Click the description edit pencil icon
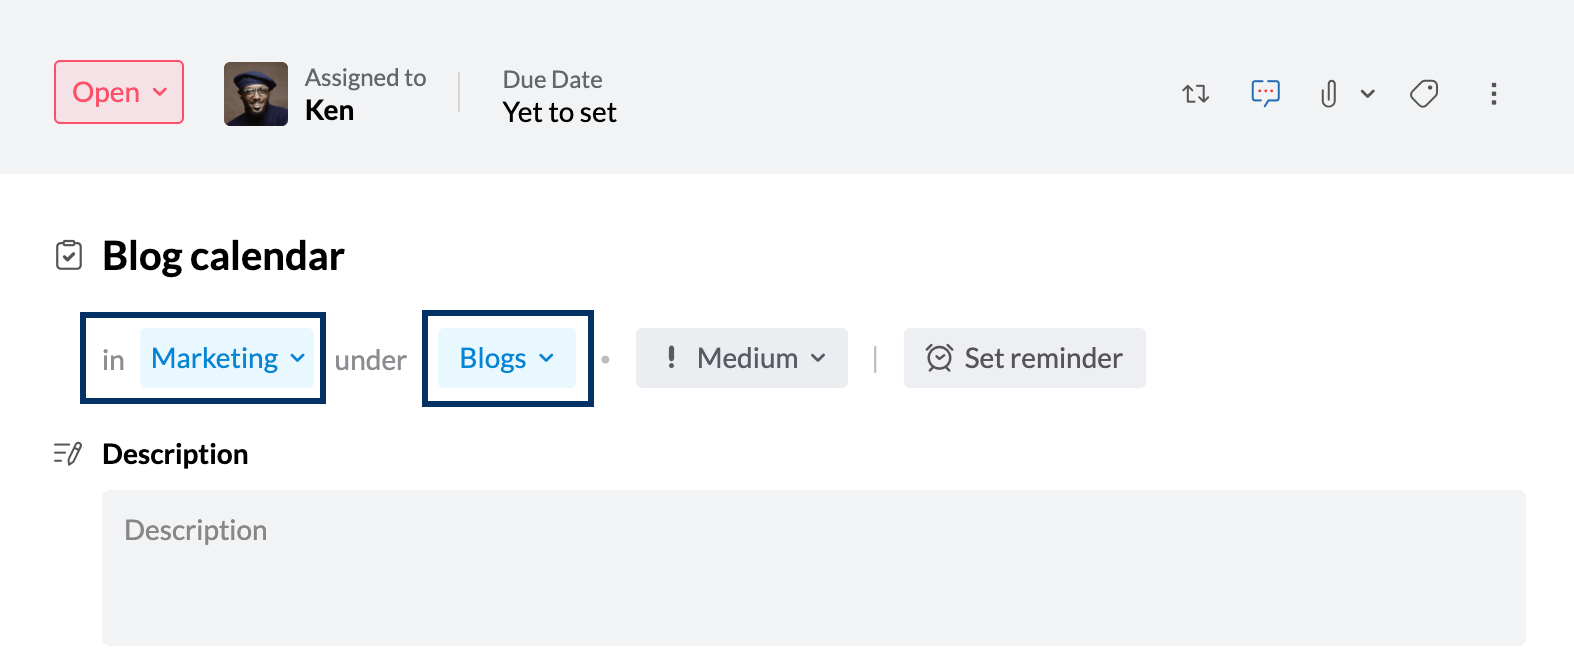This screenshot has height=670, width=1574. click(67, 454)
